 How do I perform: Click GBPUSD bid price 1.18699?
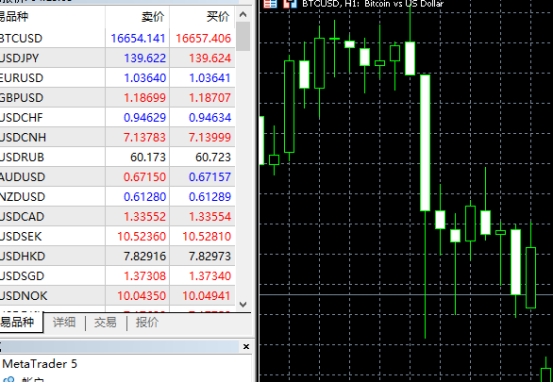(145, 98)
